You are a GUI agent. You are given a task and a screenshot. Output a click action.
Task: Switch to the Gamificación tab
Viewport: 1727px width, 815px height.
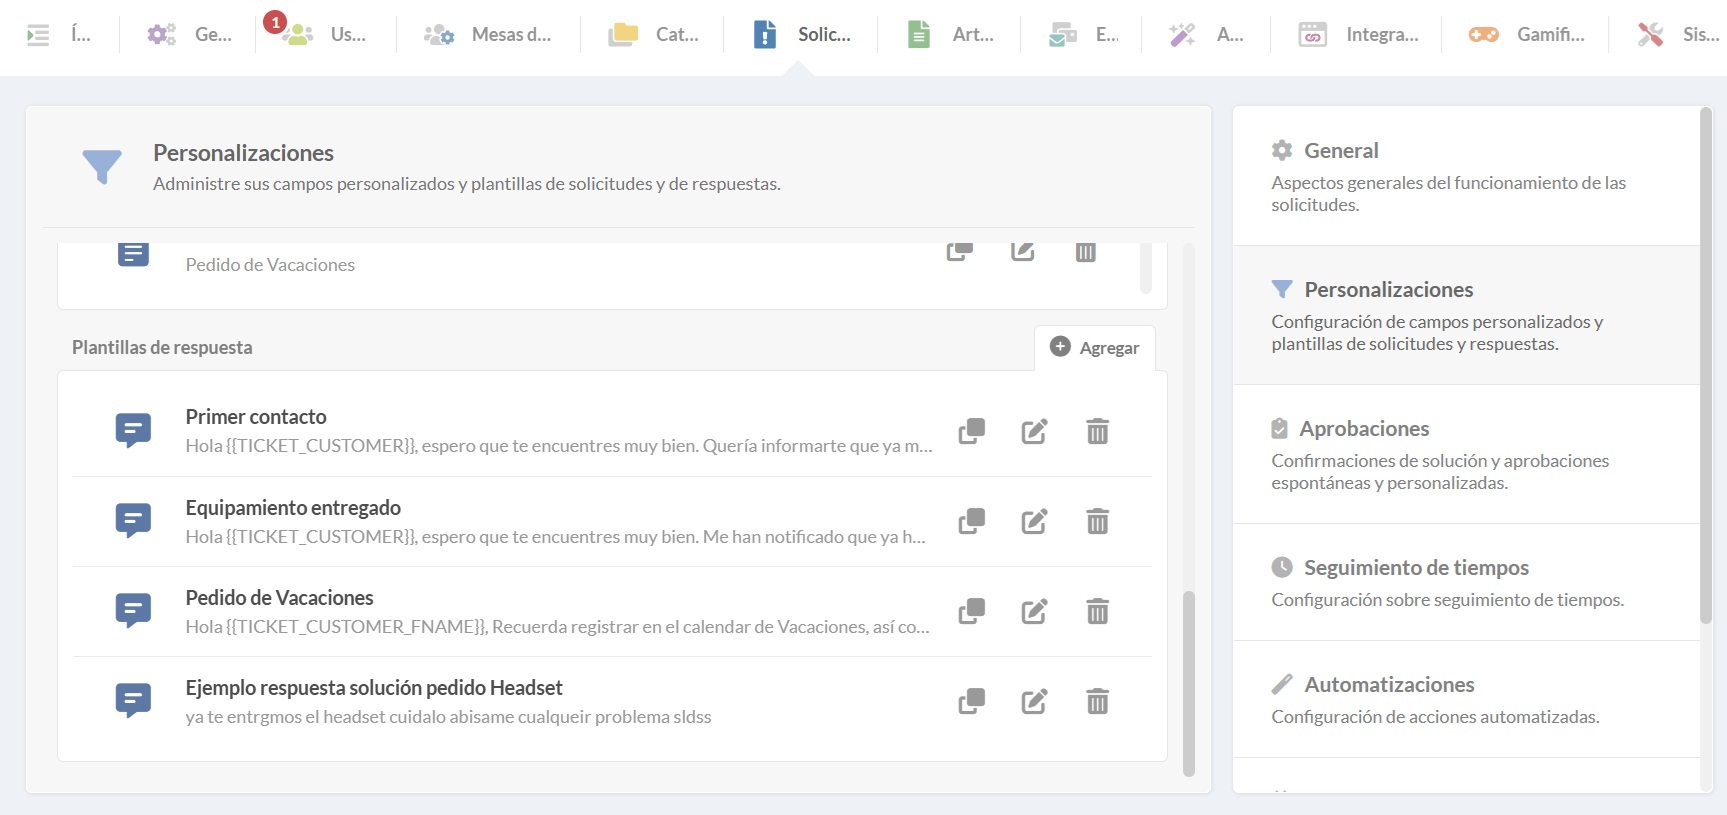(x=1526, y=35)
